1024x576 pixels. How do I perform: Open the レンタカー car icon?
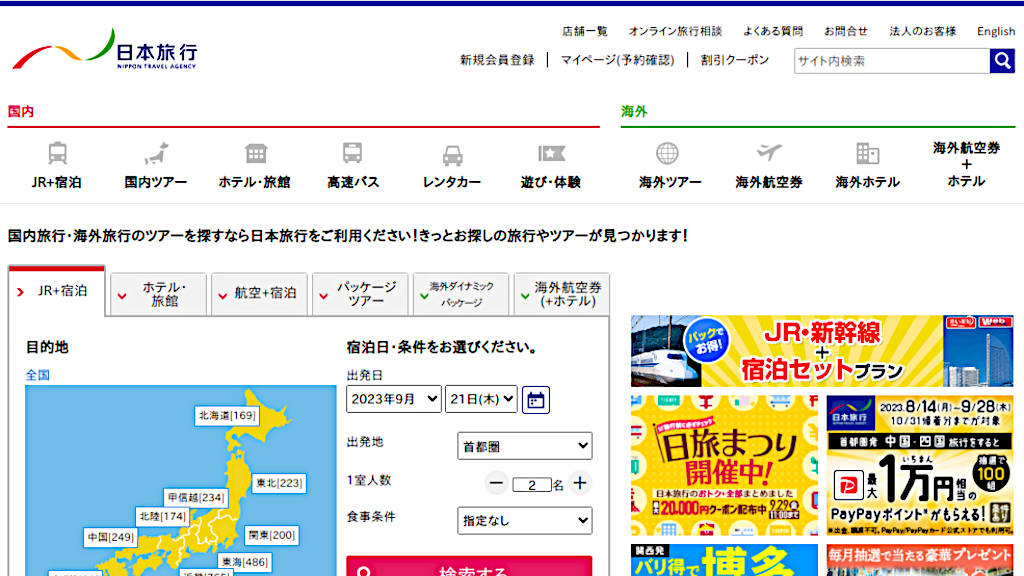(x=452, y=155)
